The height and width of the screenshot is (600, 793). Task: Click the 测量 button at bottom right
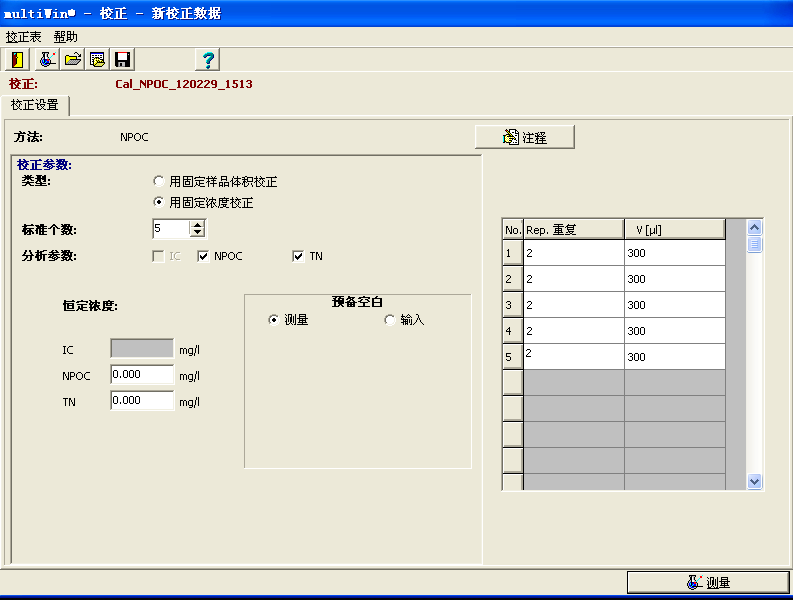click(708, 582)
